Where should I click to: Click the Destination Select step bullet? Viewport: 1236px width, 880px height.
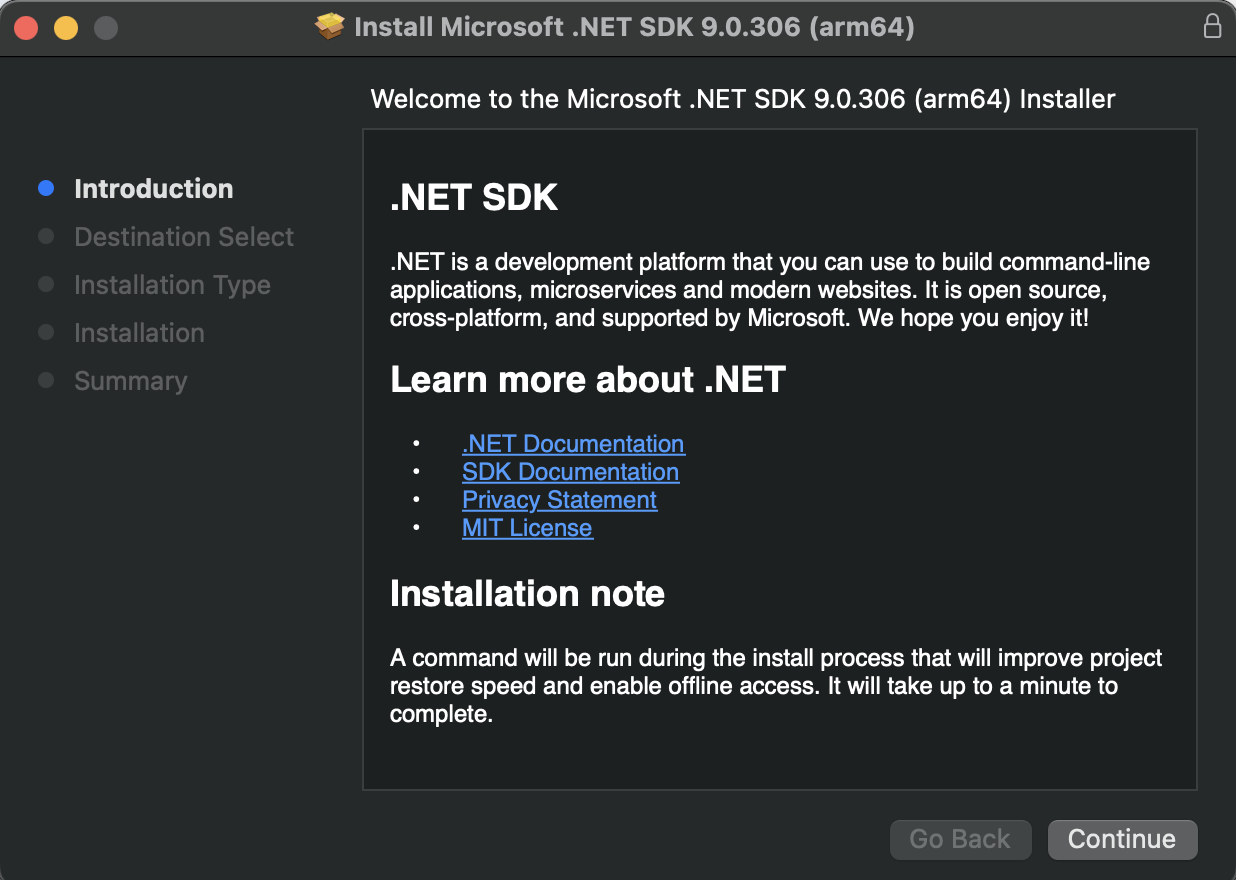[45, 236]
